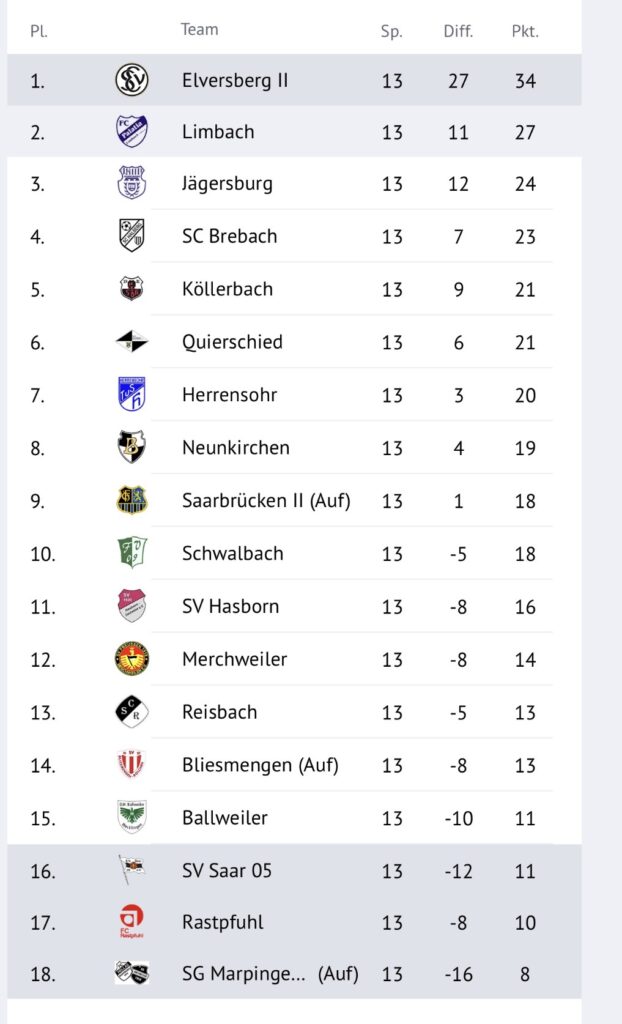
Task: Open the Ballweiler team link
Action: 225,817
